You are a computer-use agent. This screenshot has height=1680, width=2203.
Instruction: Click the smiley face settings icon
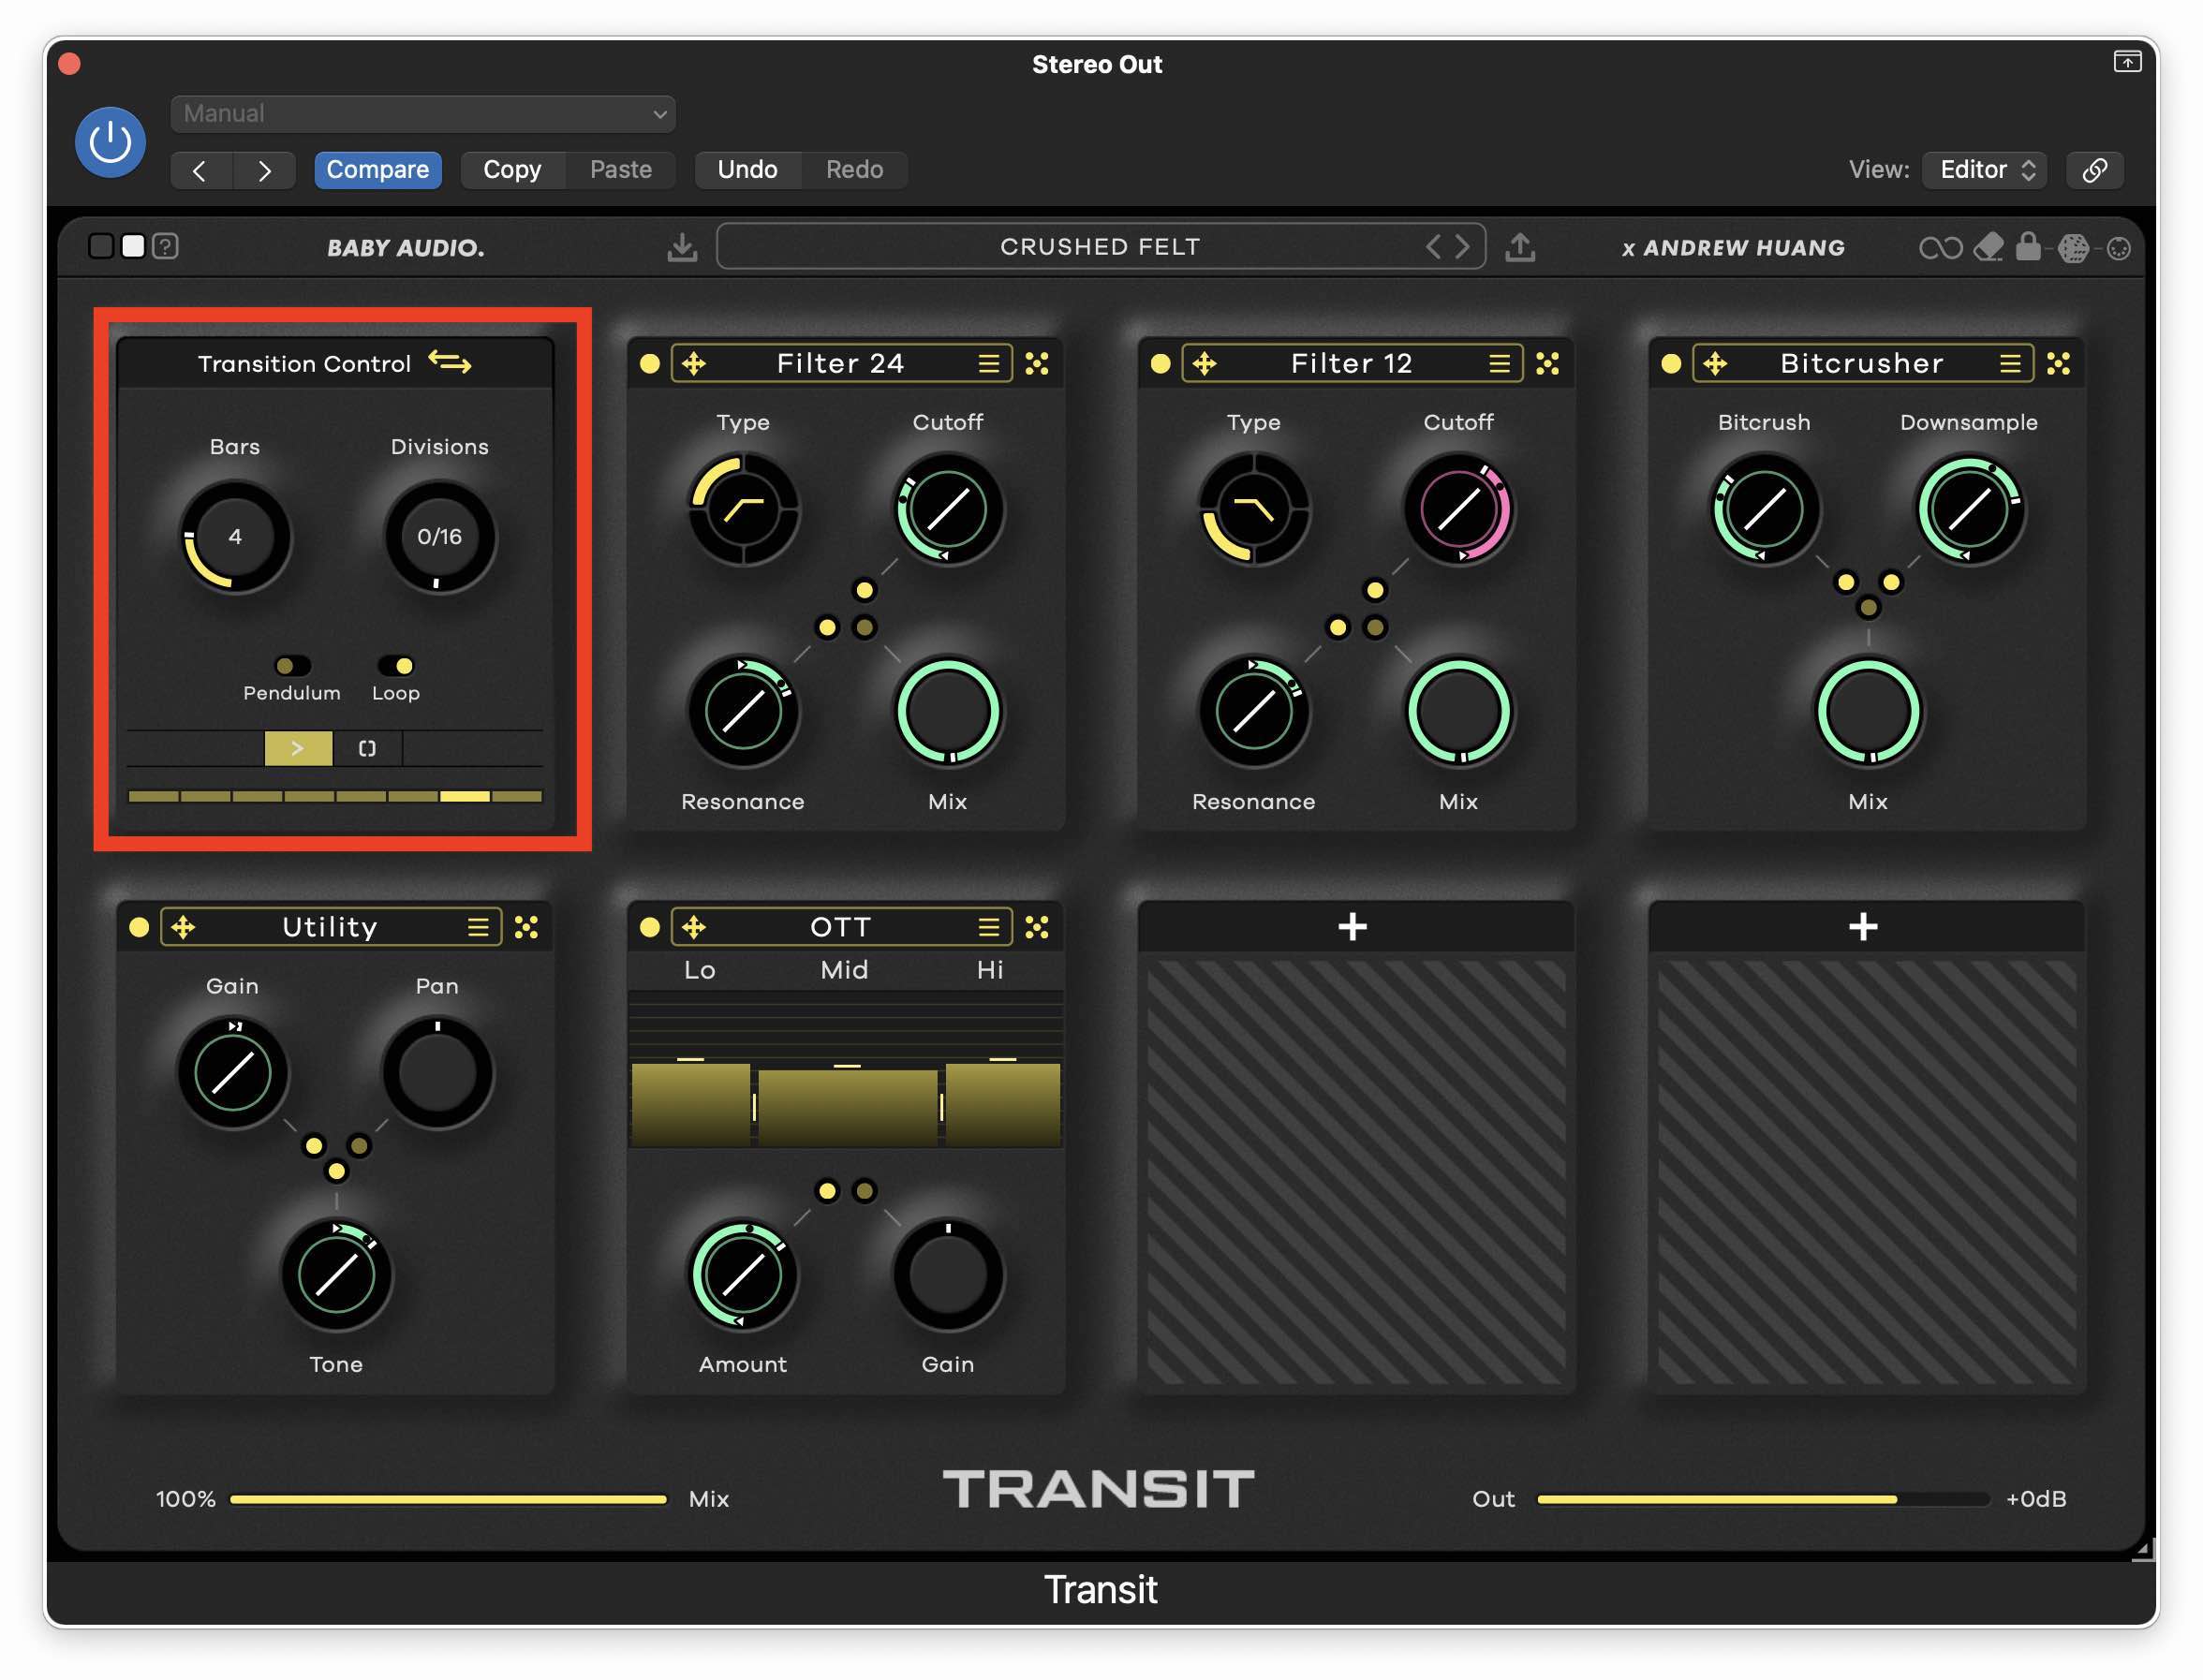(2118, 249)
